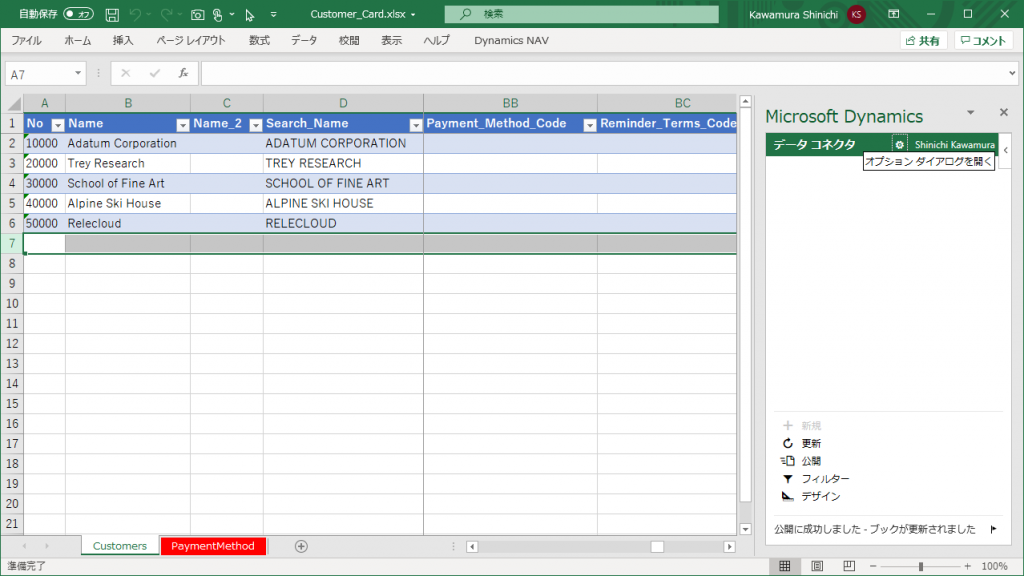The height and width of the screenshot is (576, 1024).
Task: Switch to the 挿入 ribbon tab
Action: tap(123, 40)
